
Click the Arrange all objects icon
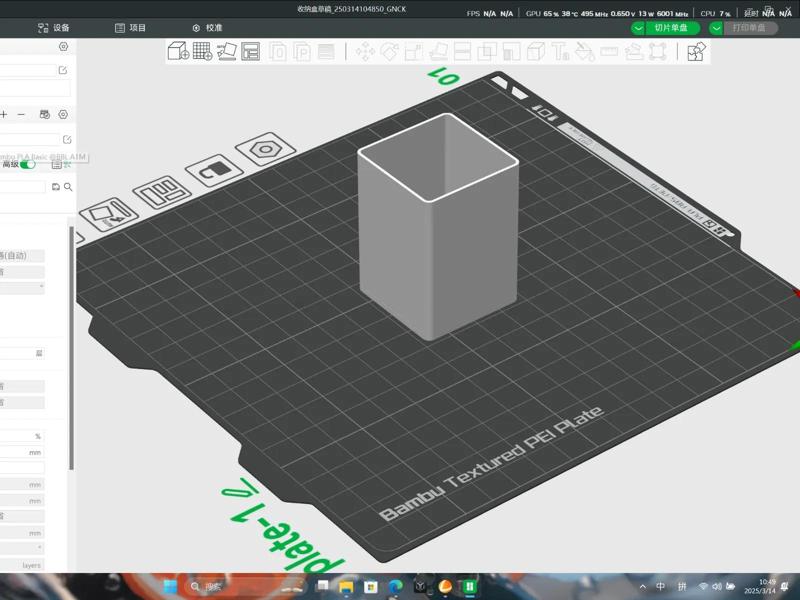point(251,51)
